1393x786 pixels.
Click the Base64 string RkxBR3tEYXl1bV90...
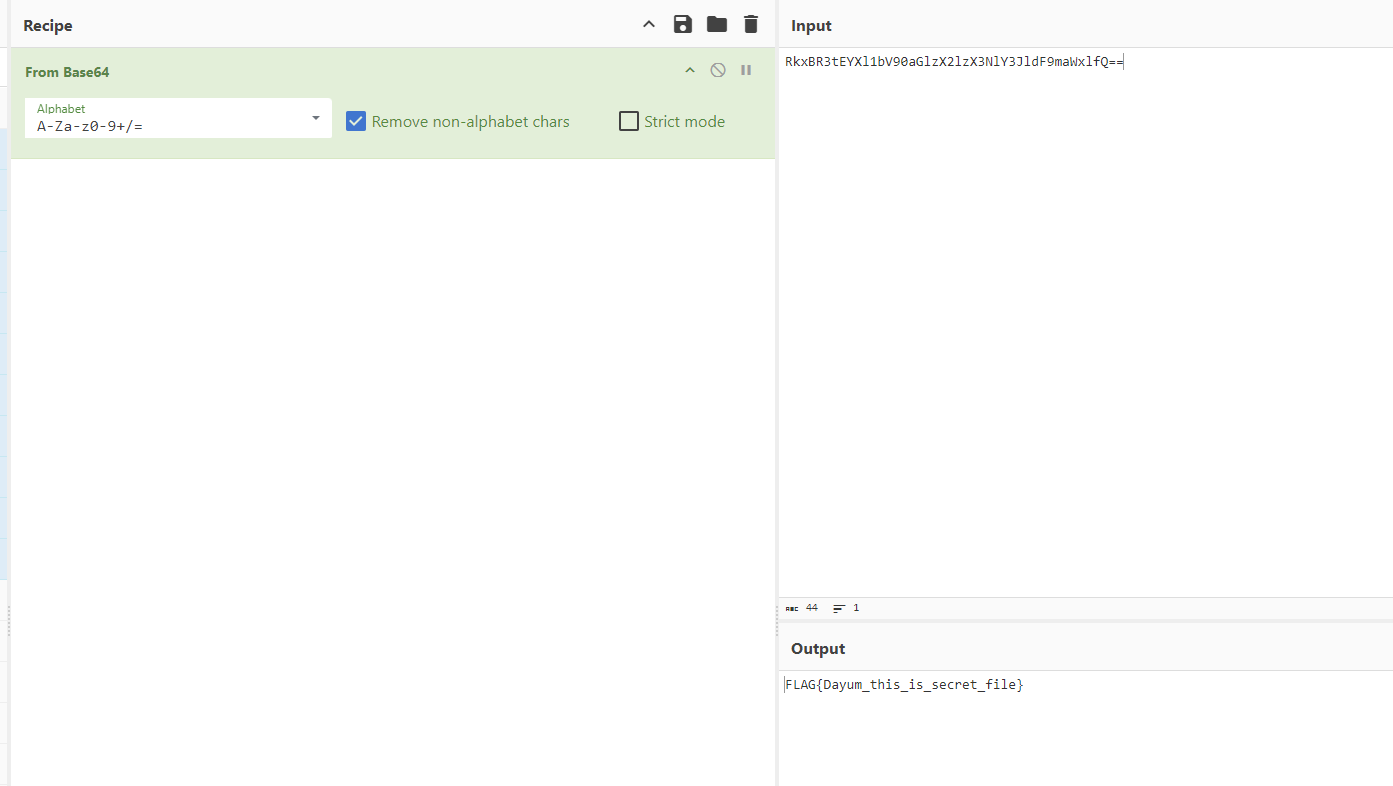tap(847, 62)
